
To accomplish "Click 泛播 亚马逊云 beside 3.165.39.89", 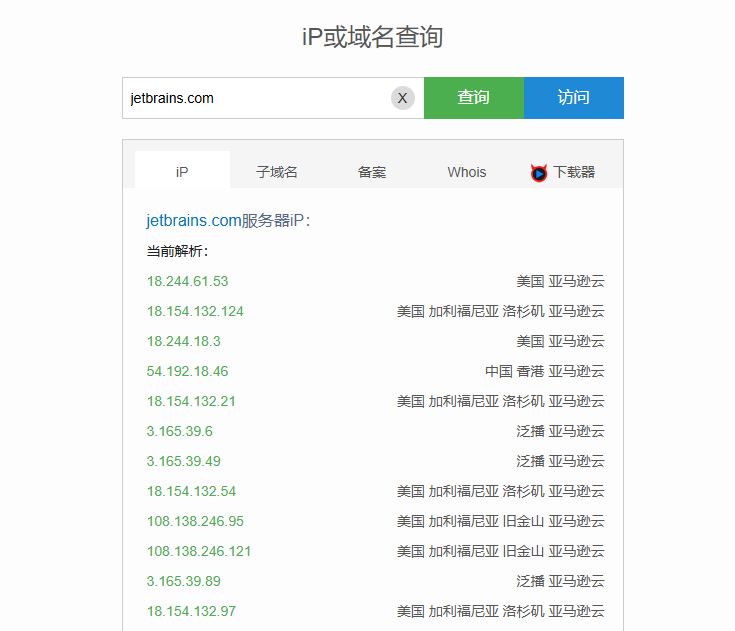I will tap(561, 581).
